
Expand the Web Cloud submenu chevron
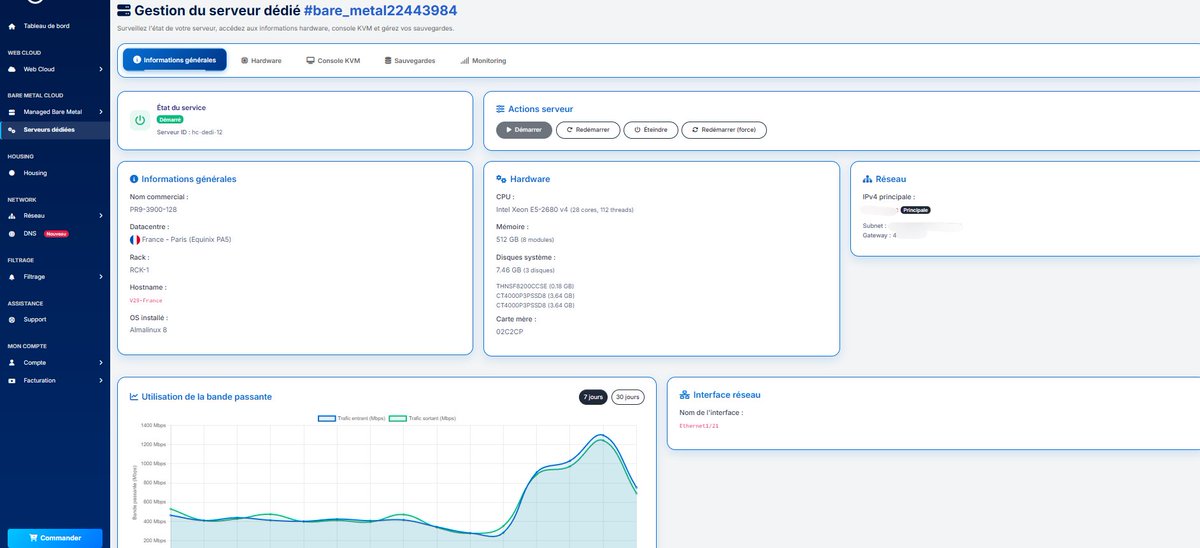pos(101,69)
